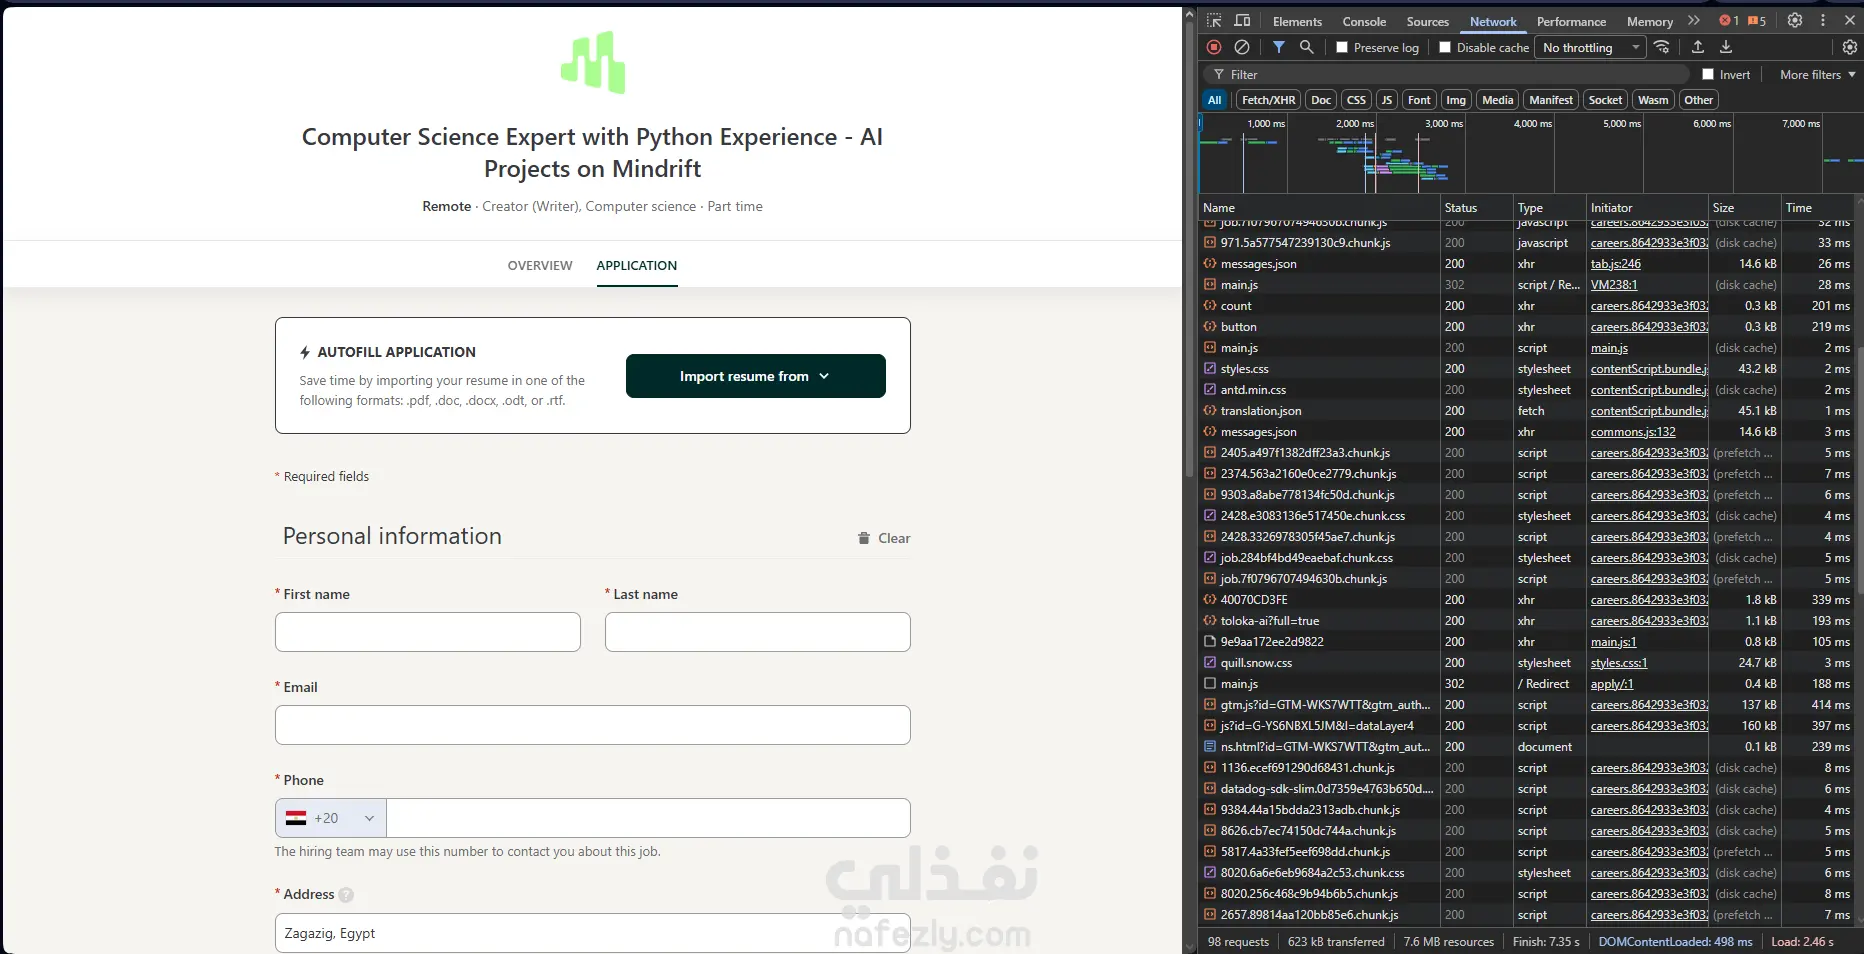Open the Import resume from dropdown

tap(756, 376)
